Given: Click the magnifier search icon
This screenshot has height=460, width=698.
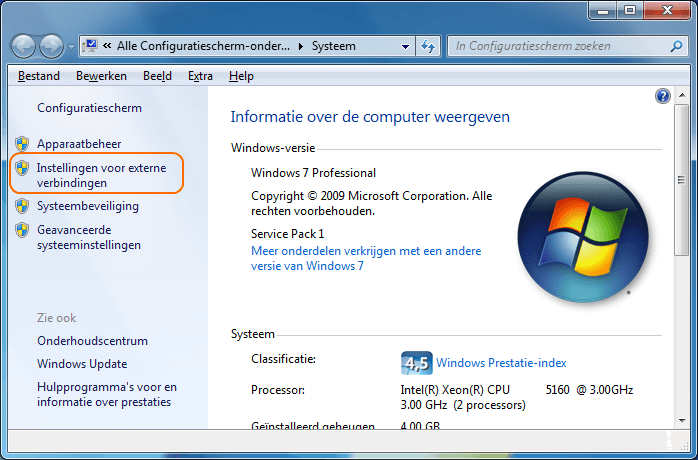Looking at the screenshot, I should (676, 46).
